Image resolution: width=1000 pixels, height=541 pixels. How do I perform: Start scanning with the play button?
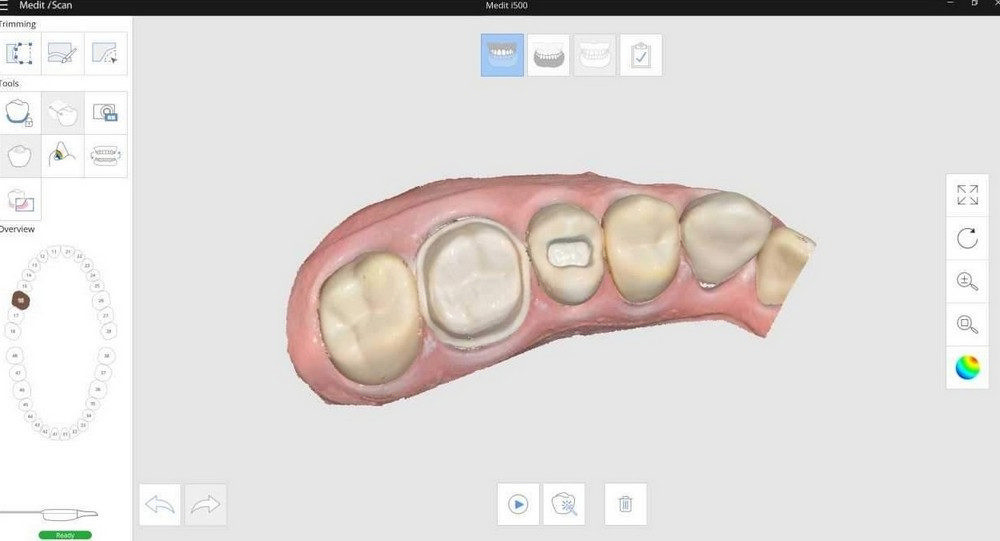[518, 505]
